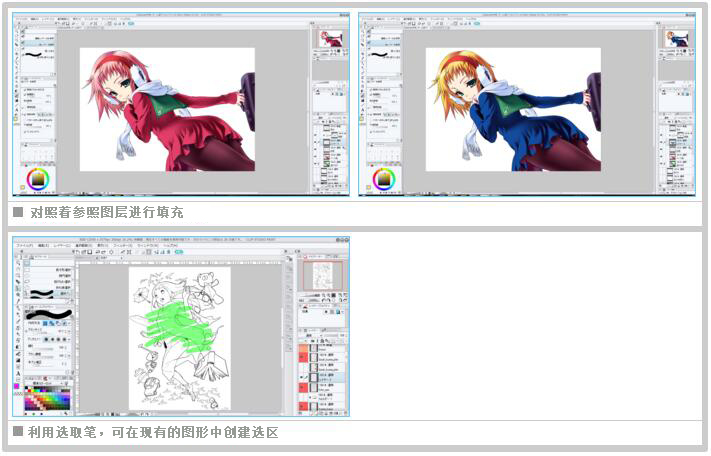This screenshot has width=711, height=456.
Task: Select the green layer thumbnail in blue-dress window
Action: [x=673, y=164]
